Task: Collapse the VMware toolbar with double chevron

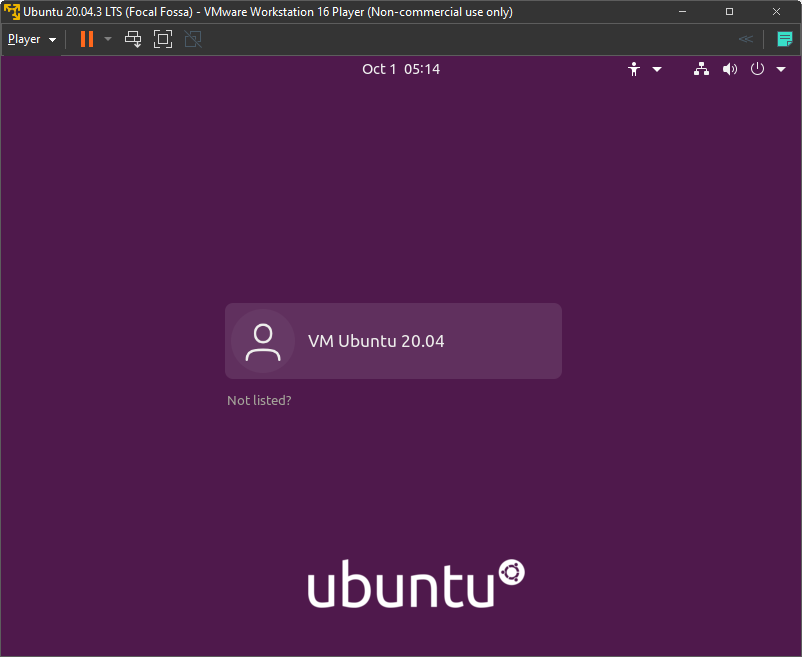Action: (746, 39)
